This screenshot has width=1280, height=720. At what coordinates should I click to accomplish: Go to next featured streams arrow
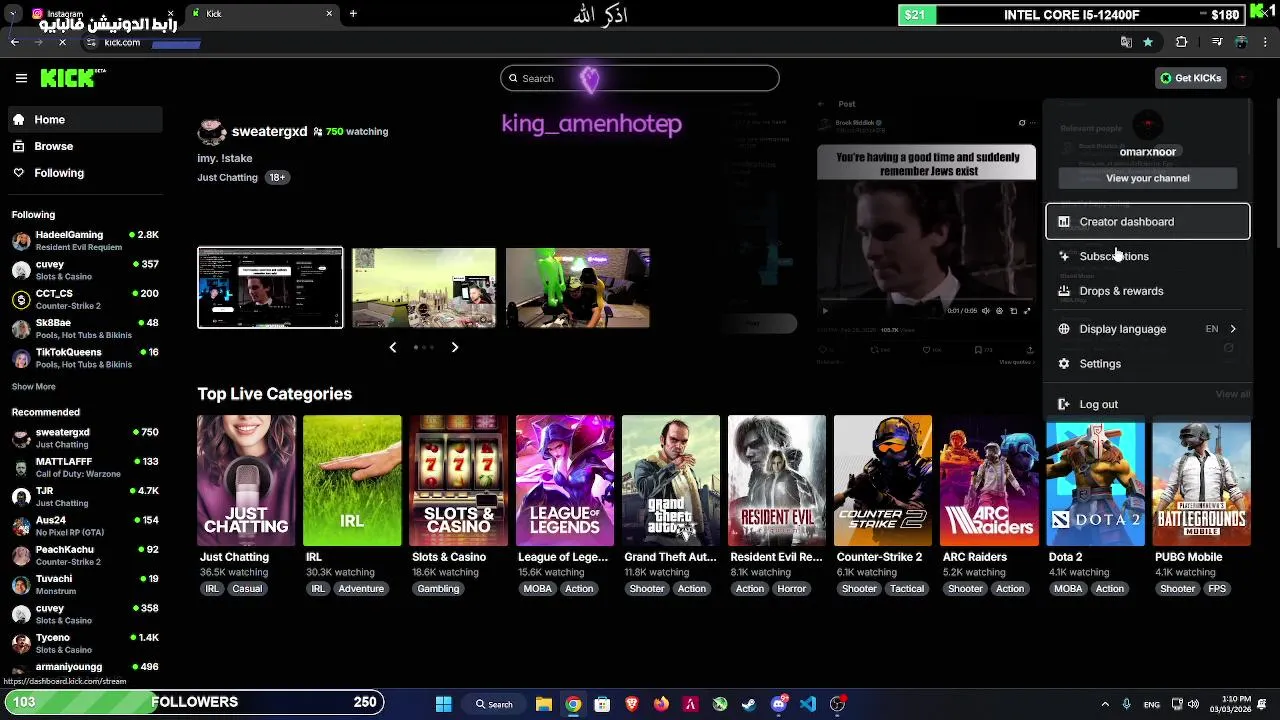pyautogui.click(x=455, y=347)
